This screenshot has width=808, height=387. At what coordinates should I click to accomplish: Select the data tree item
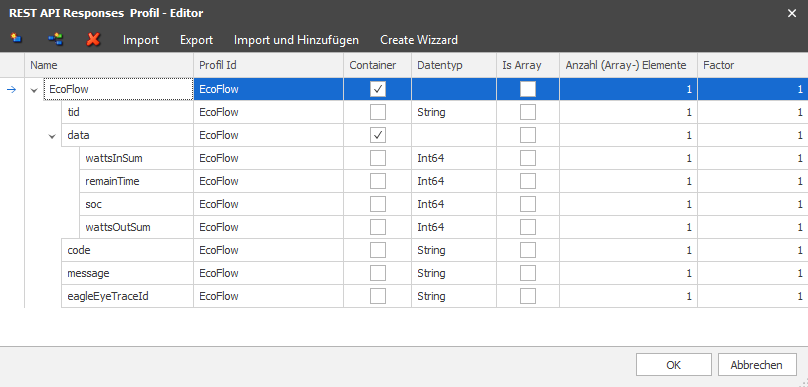(x=127, y=135)
